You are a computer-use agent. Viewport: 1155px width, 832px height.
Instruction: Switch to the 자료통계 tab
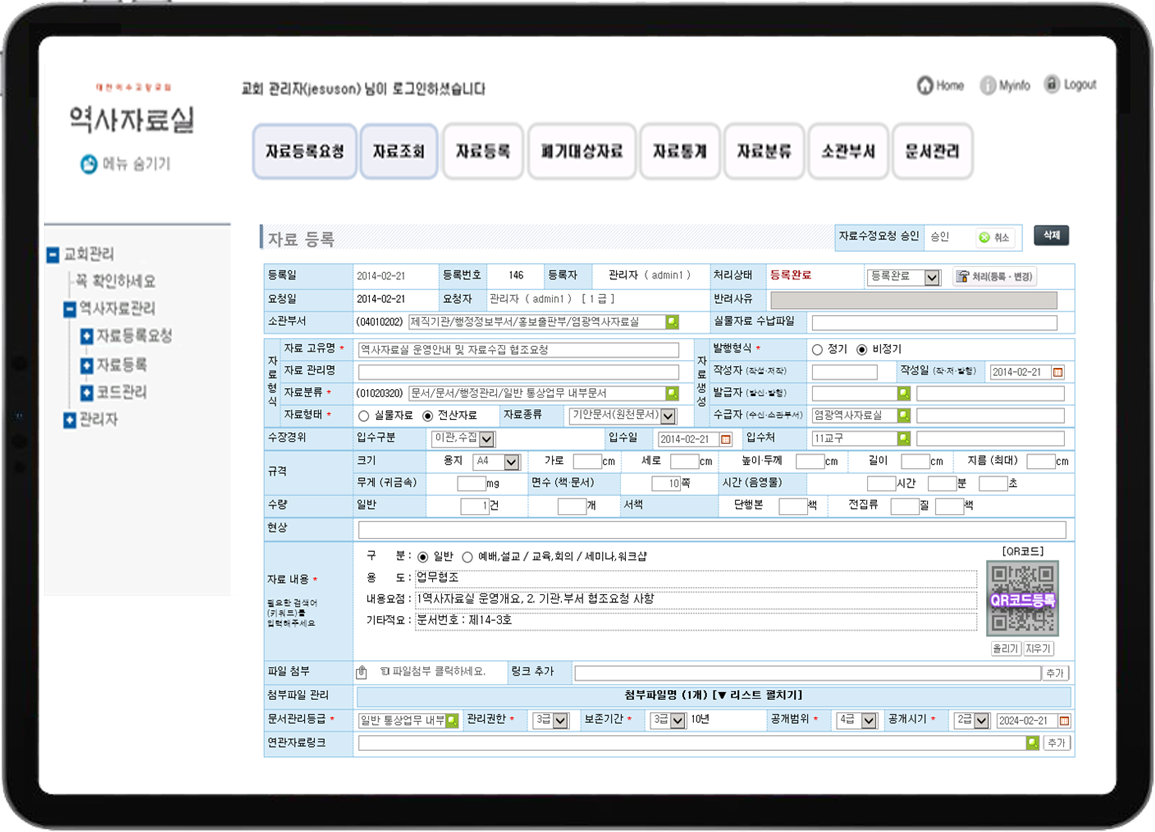point(679,152)
